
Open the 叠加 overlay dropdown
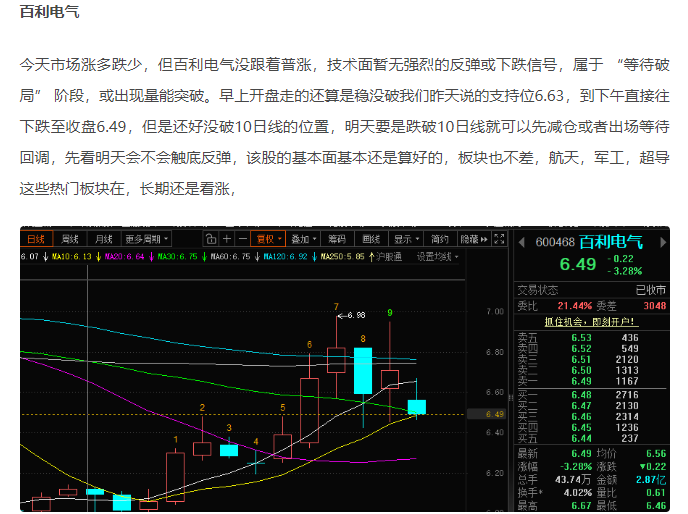(x=303, y=239)
